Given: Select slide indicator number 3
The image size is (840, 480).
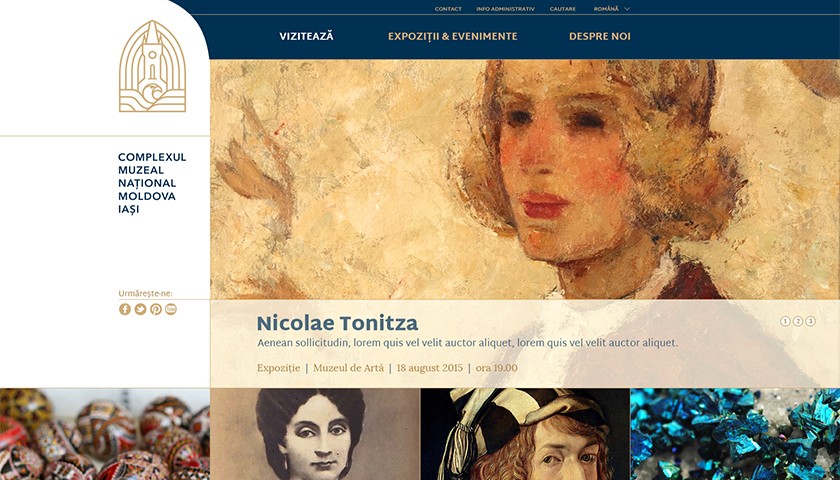Looking at the screenshot, I should 811,321.
